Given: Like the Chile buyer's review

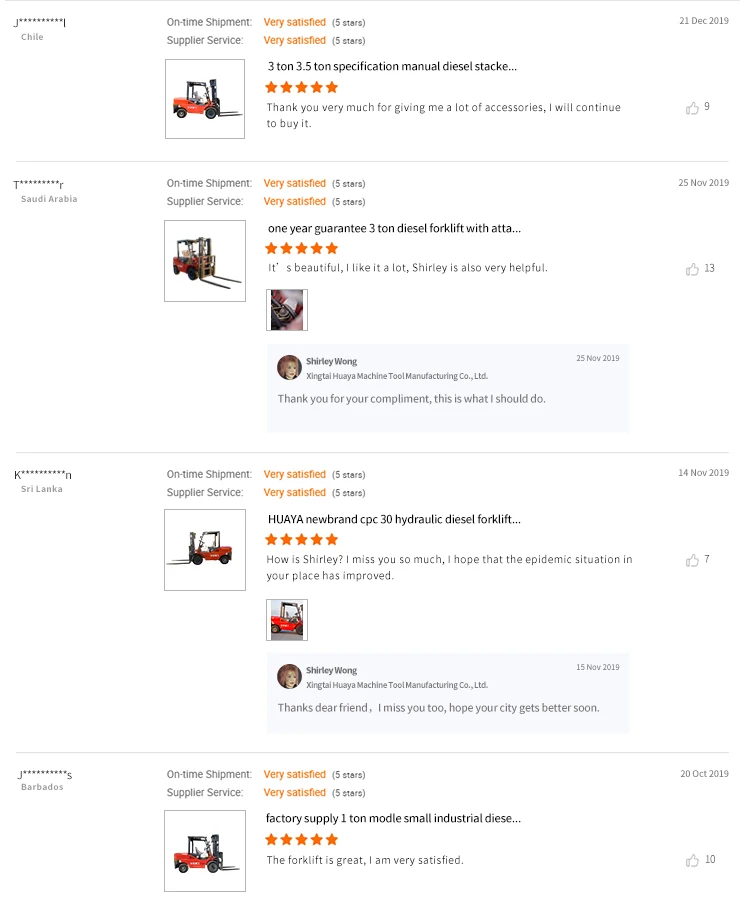Looking at the screenshot, I should point(692,108).
